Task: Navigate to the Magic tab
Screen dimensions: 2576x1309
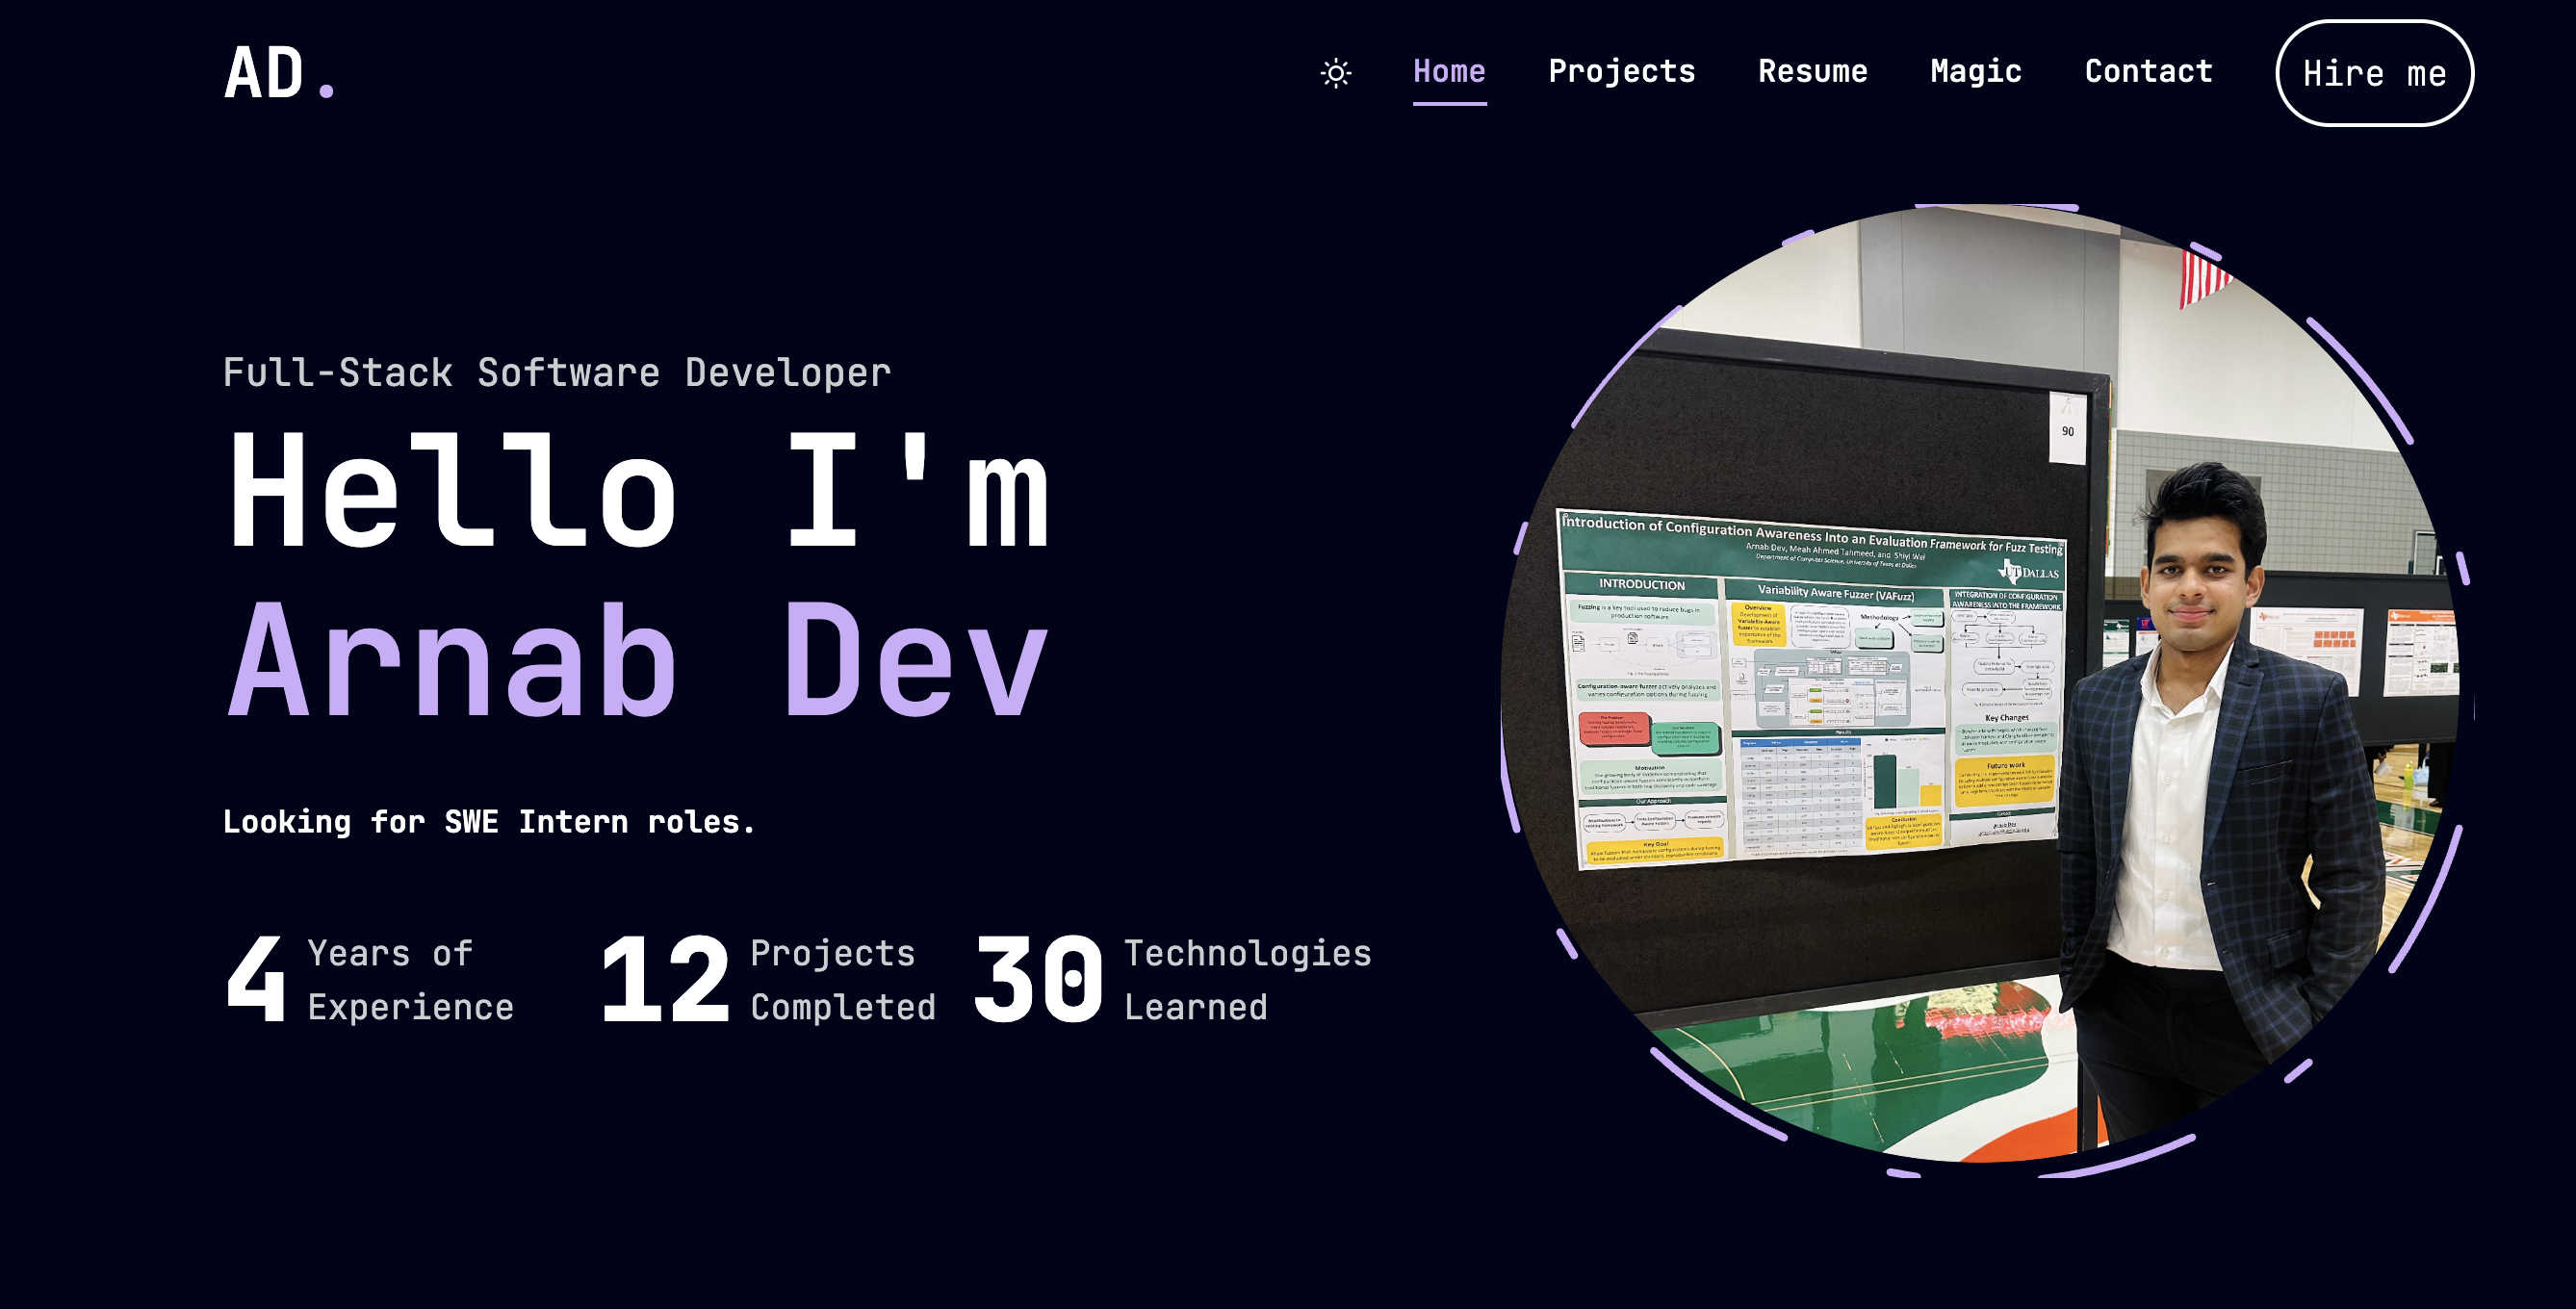Action: 1975,71
